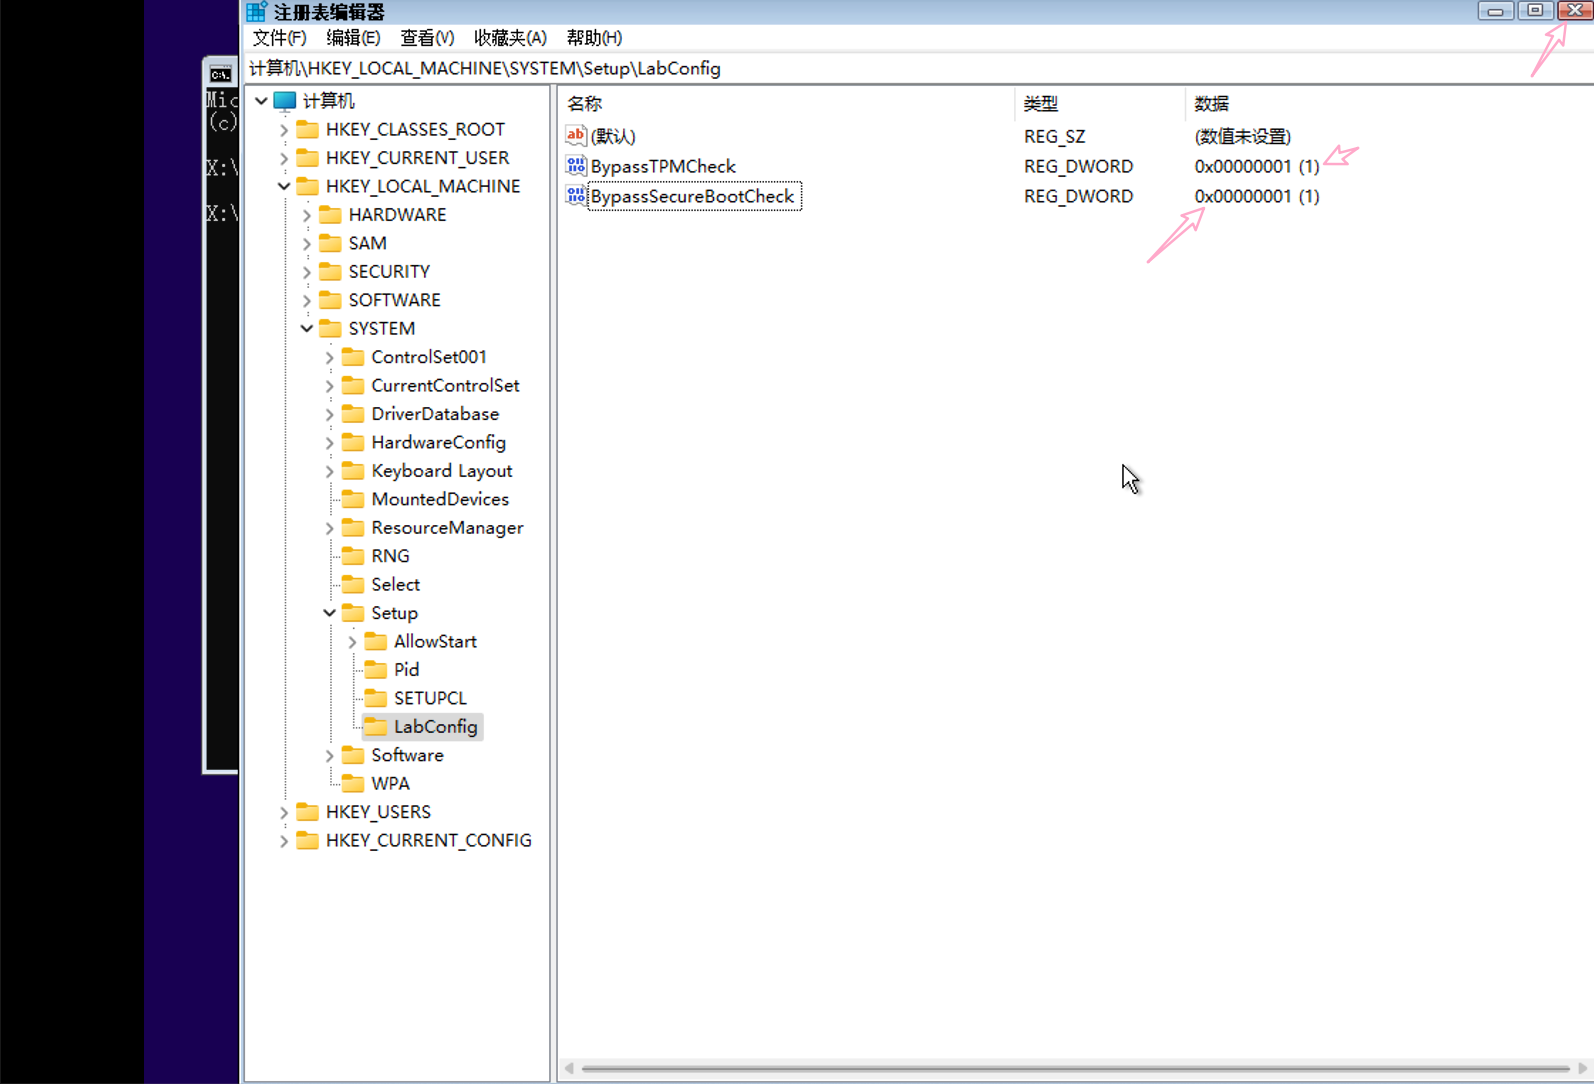
Task: Expand the HKEY_CLASSES_ROOT hive
Action: (x=284, y=130)
